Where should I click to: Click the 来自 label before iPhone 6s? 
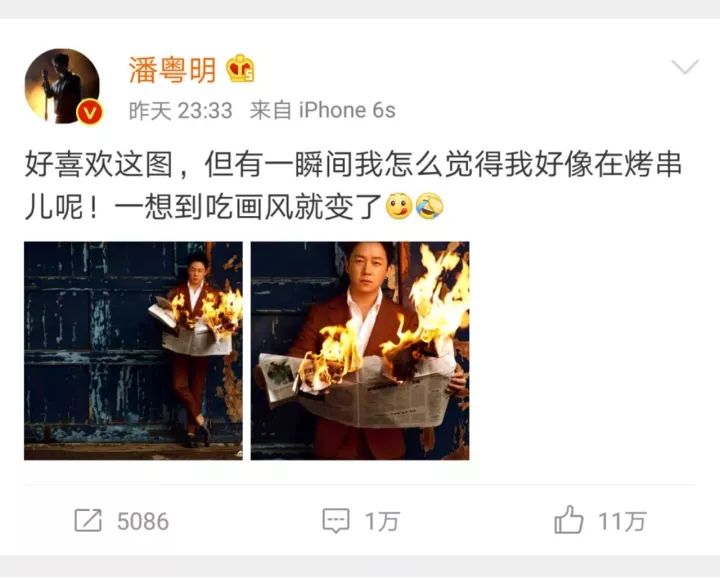pyautogui.click(x=270, y=111)
